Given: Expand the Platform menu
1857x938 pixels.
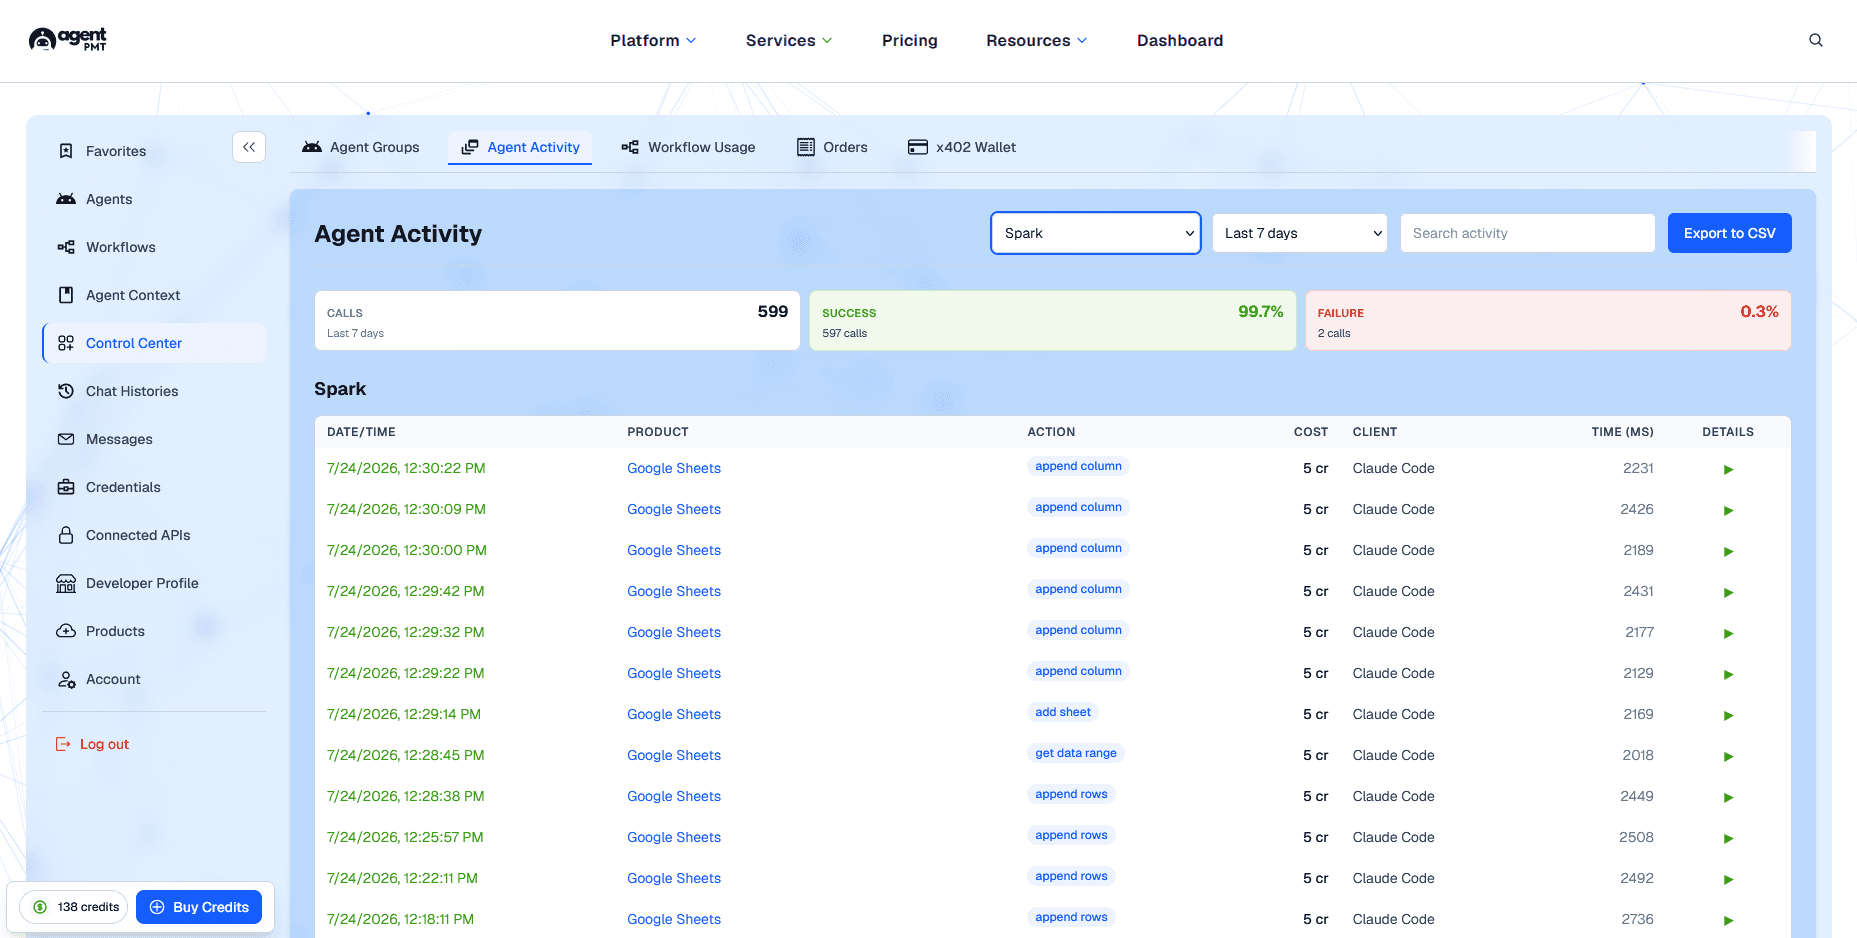Looking at the screenshot, I should click(653, 40).
